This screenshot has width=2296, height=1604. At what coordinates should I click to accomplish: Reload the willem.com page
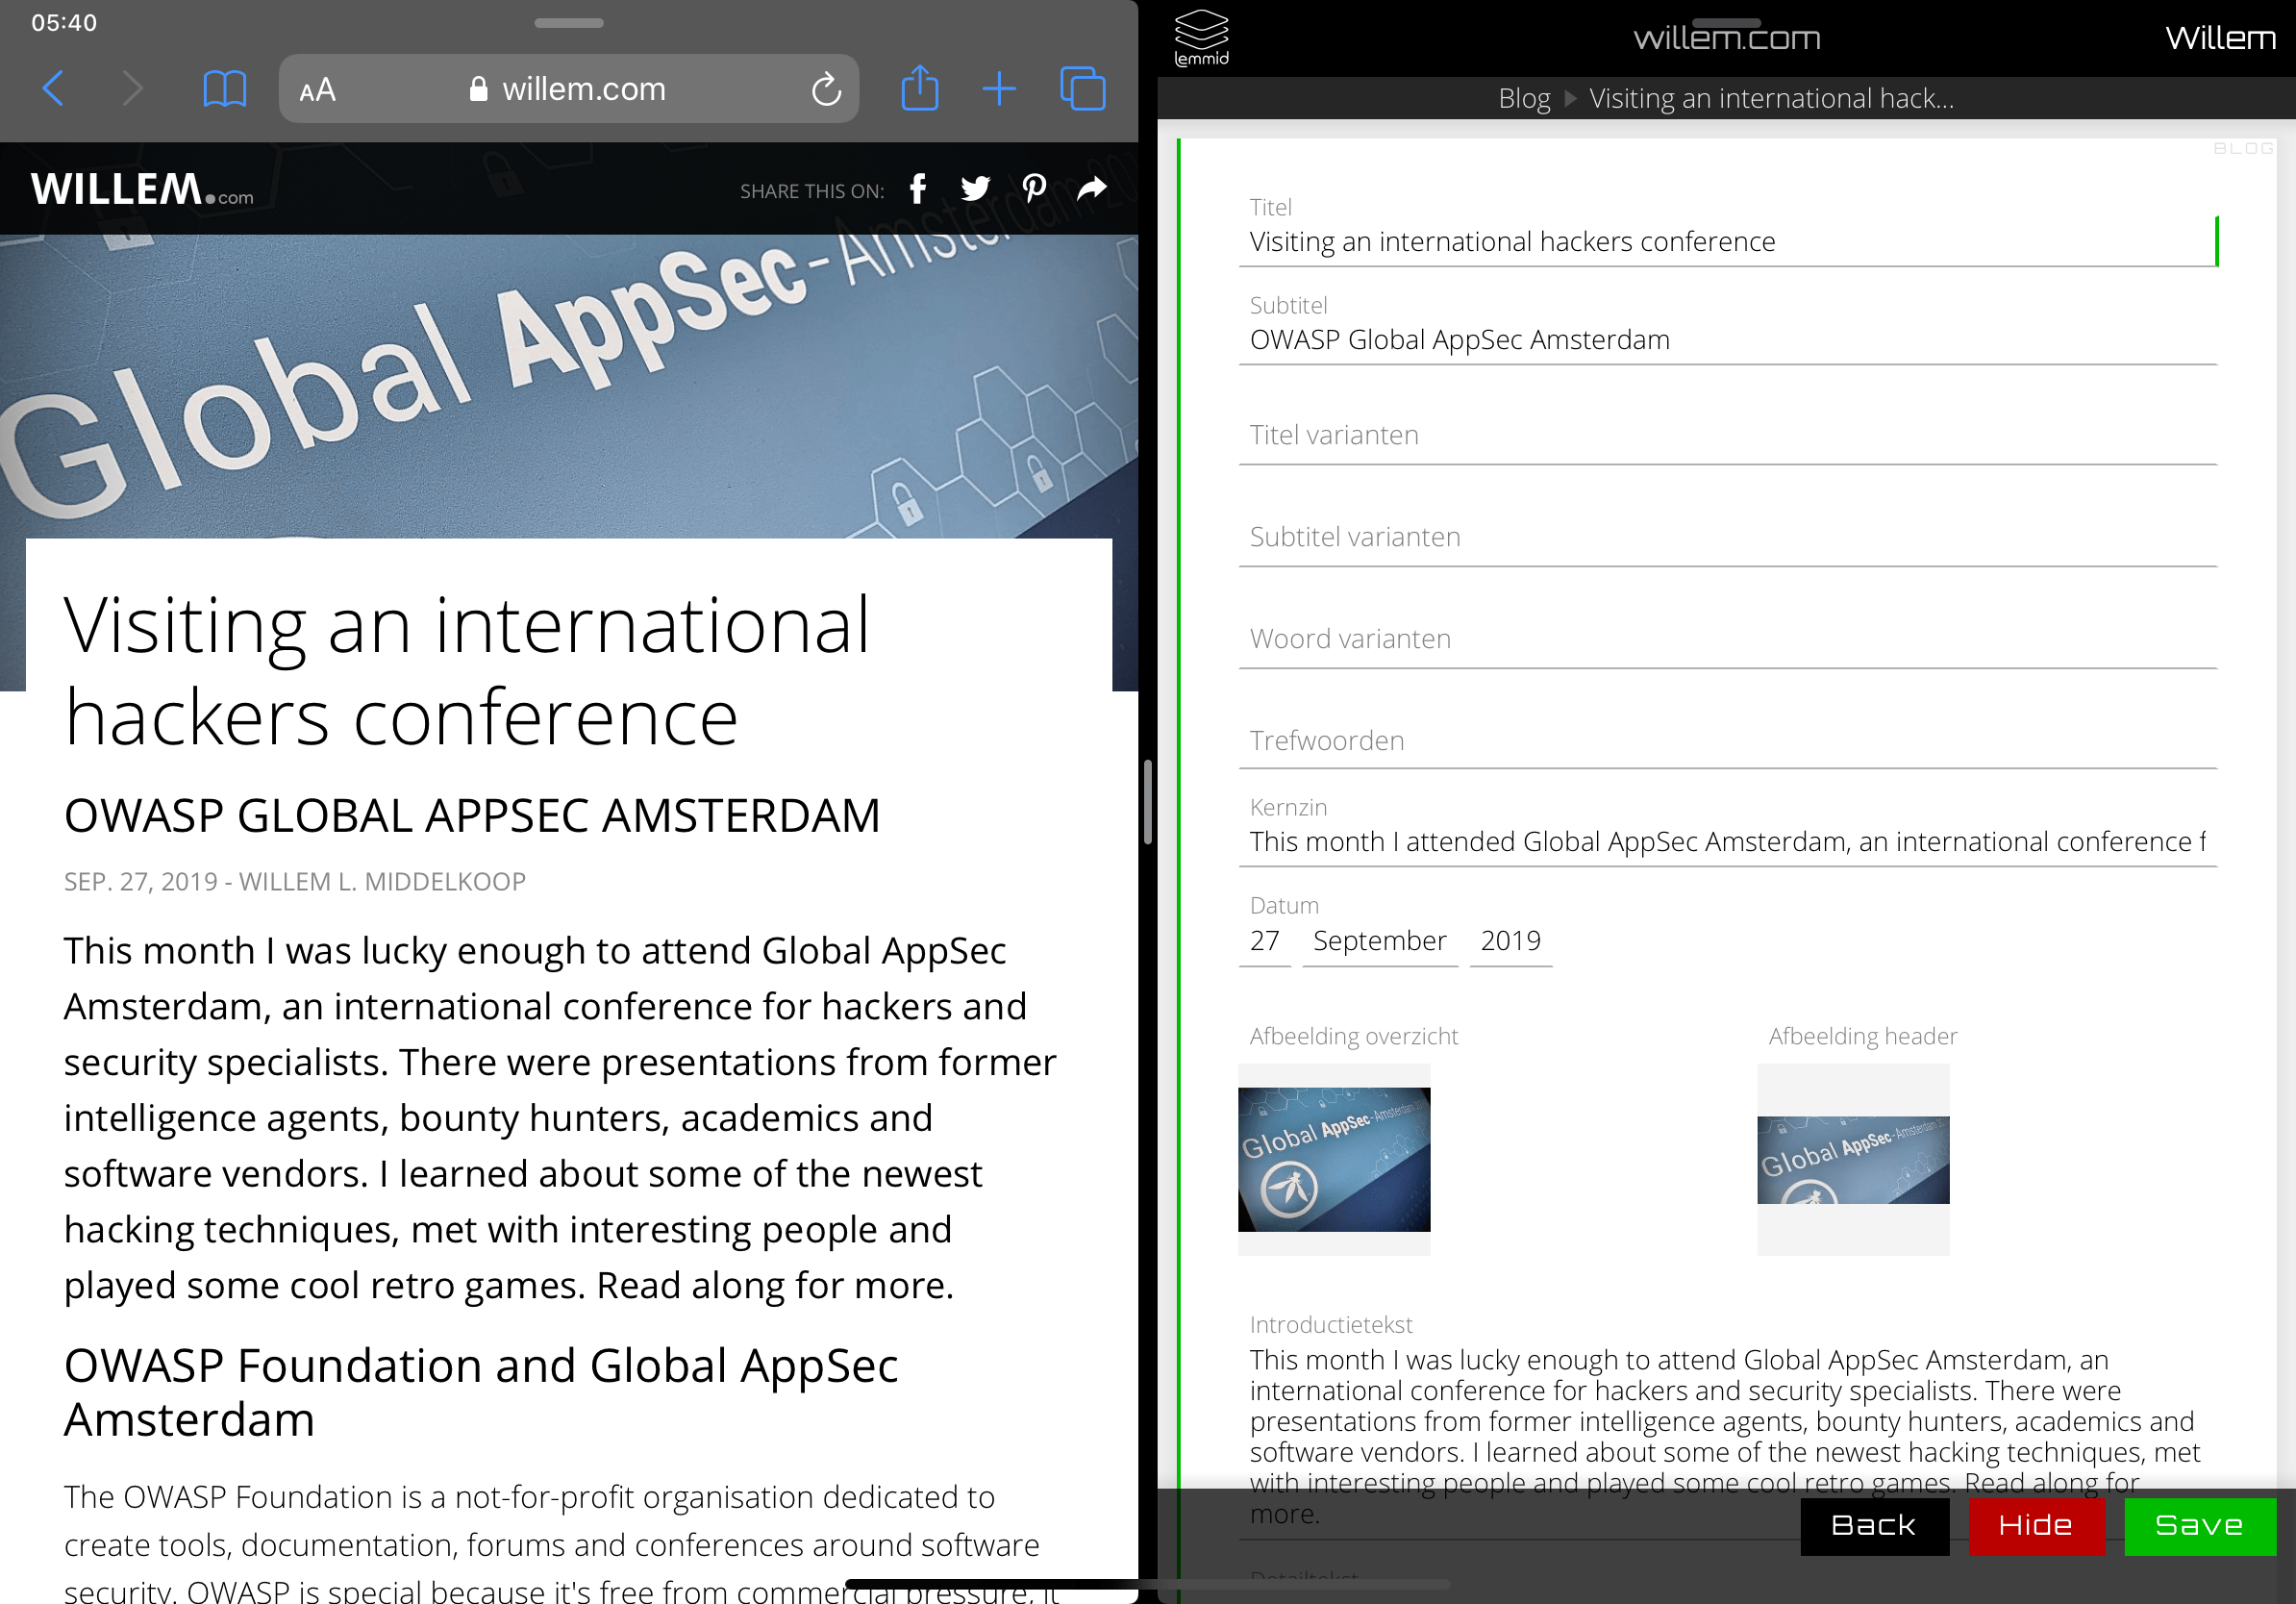[x=825, y=90]
